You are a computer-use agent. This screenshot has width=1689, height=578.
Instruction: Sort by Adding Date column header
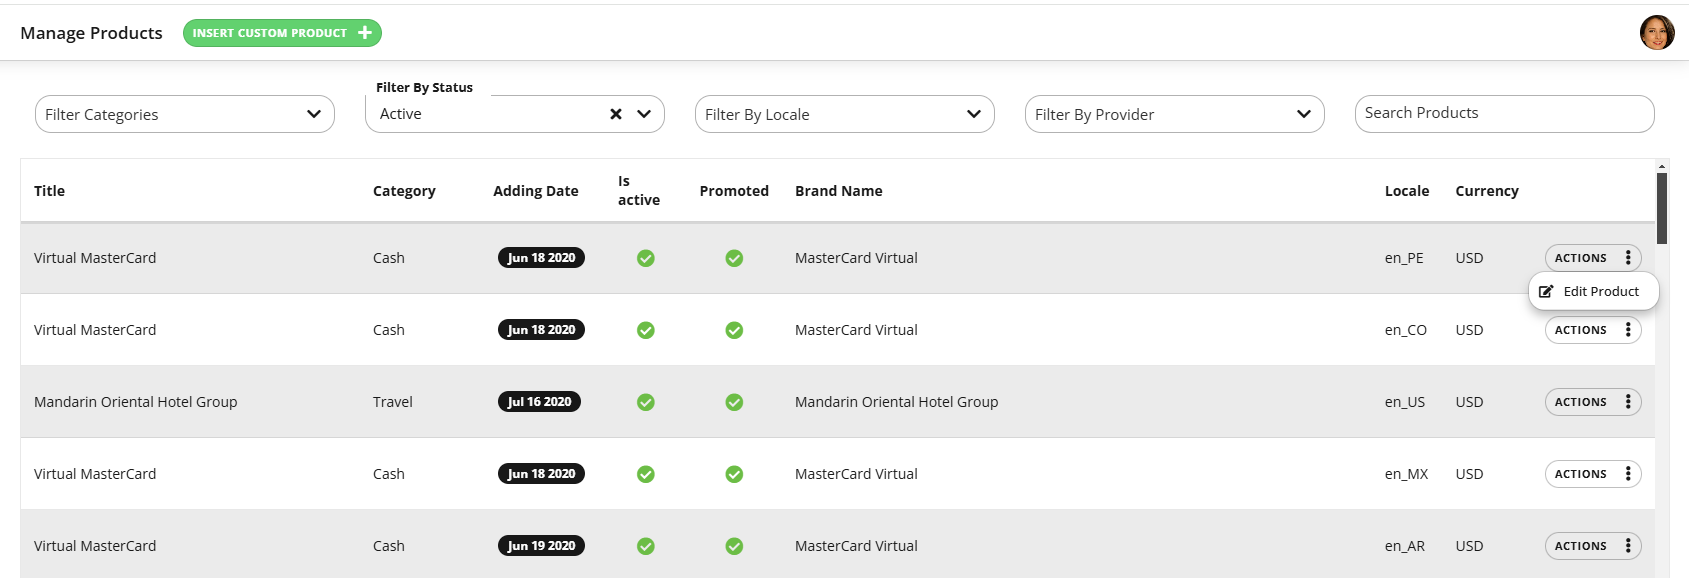click(536, 191)
